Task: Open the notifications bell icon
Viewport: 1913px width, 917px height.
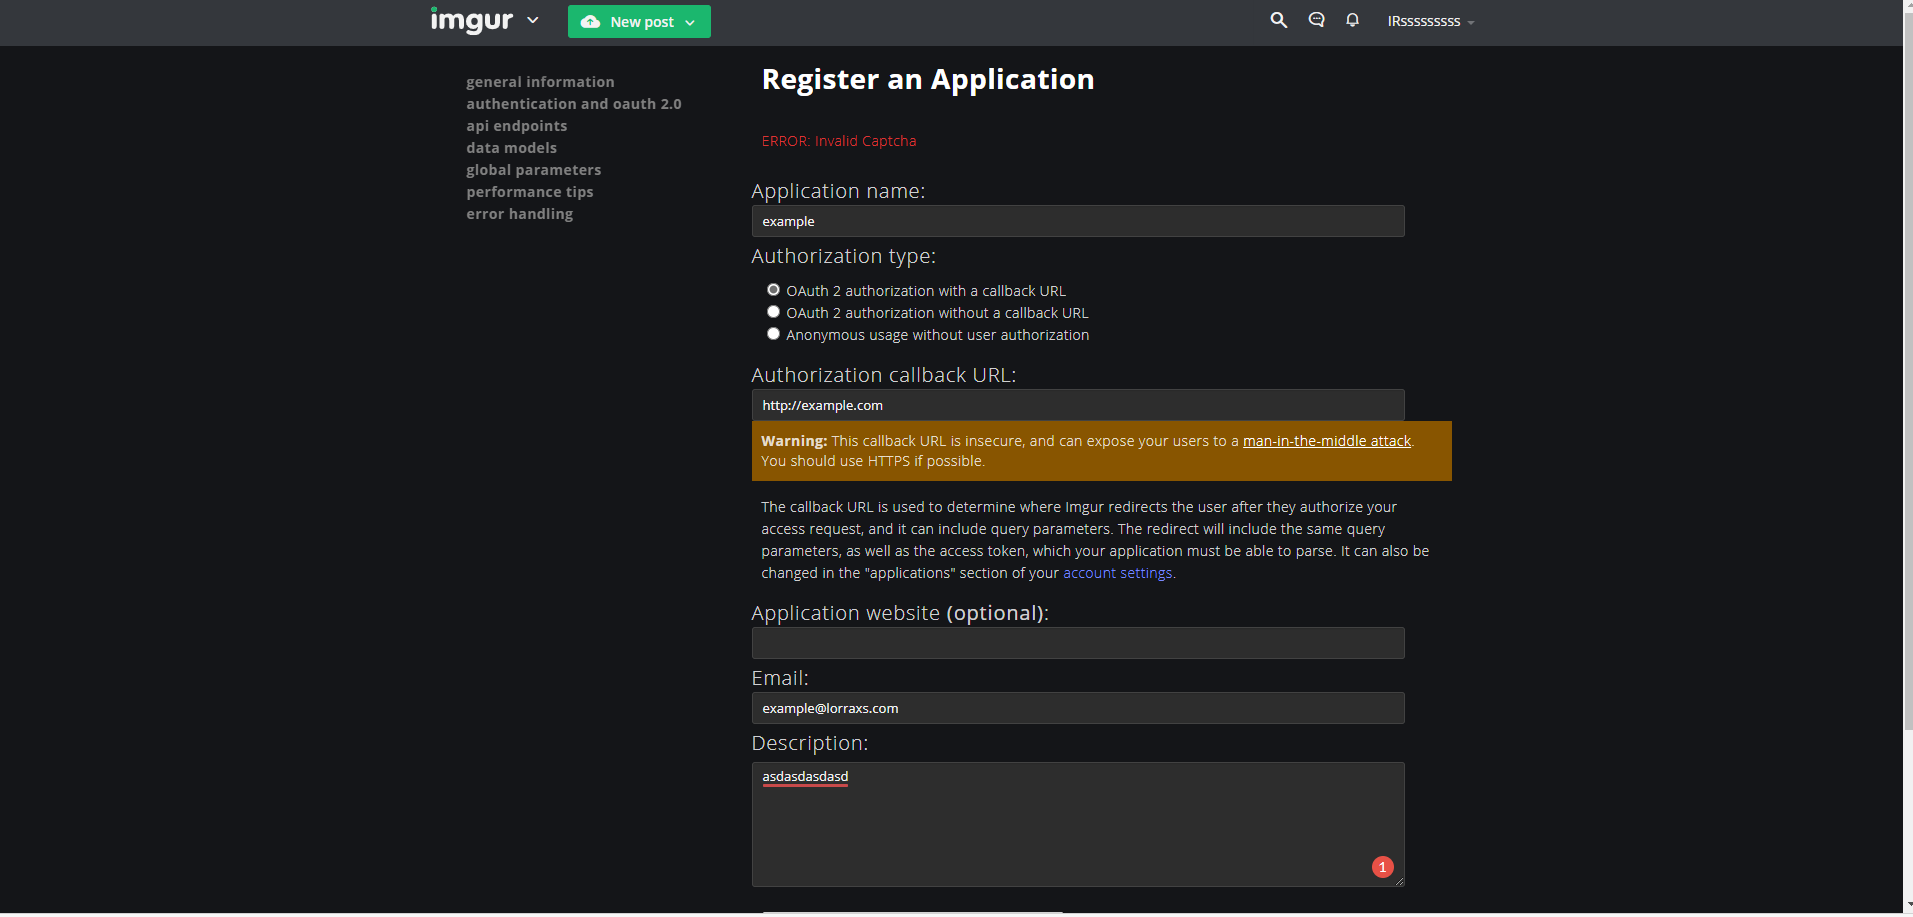Action: (x=1352, y=20)
